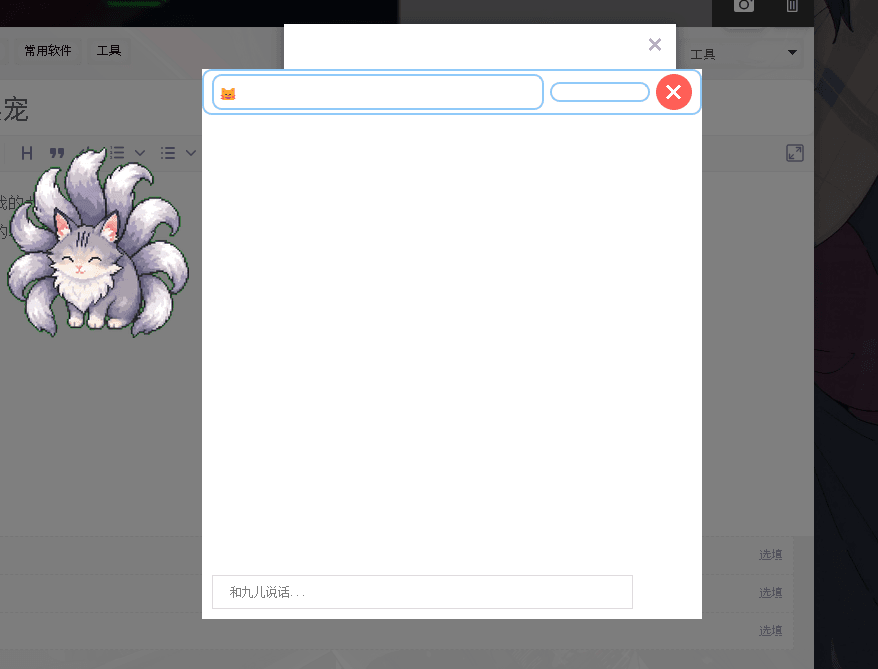
Task: Apply blockquote using the quote marks icon
Action: [57, 153]
